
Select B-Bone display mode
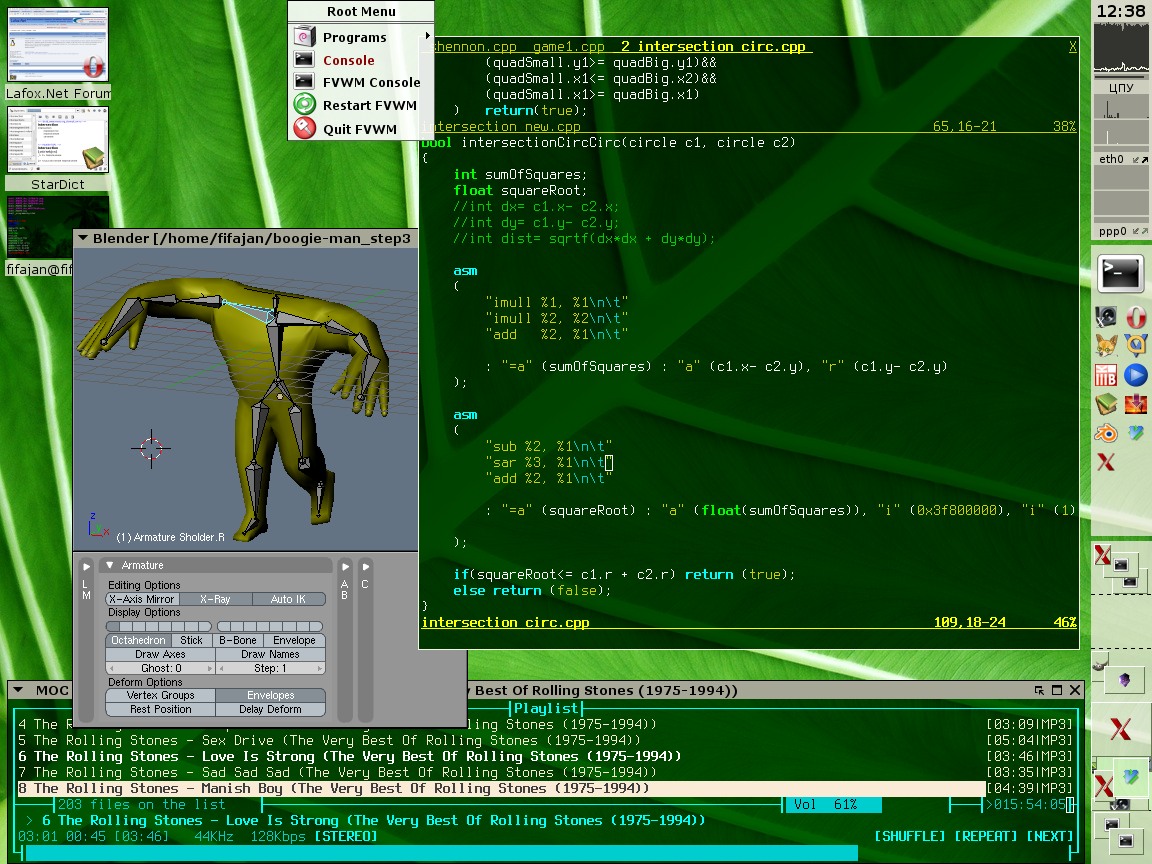point(238,640)
